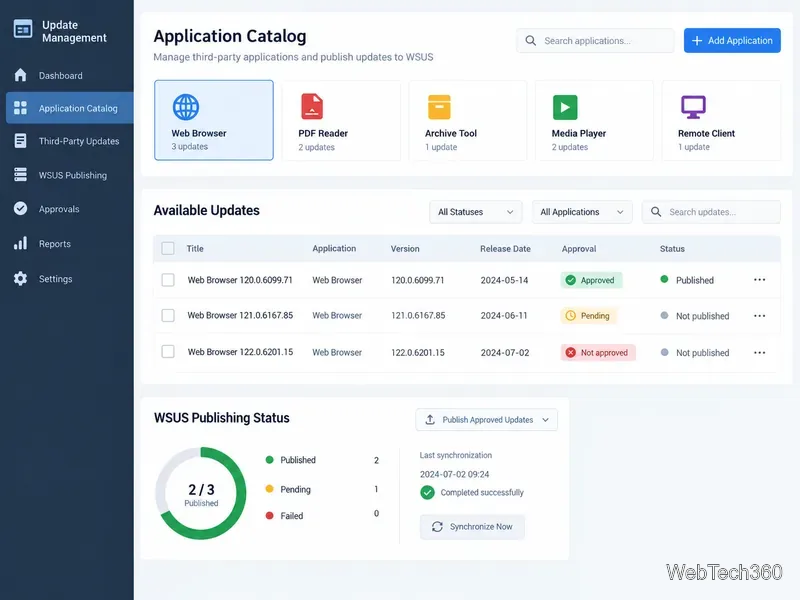Viewport: 800px width, 600px height.
Task: Select the Archive Tool application card
Action: [x=467, y=120]
